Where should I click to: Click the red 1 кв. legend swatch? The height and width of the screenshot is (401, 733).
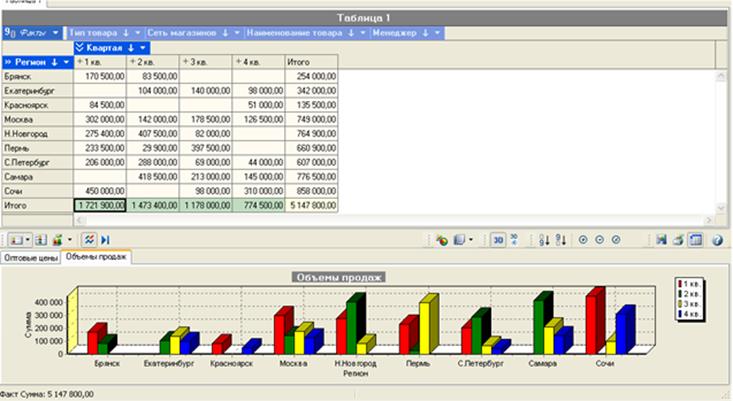point(681,284)
